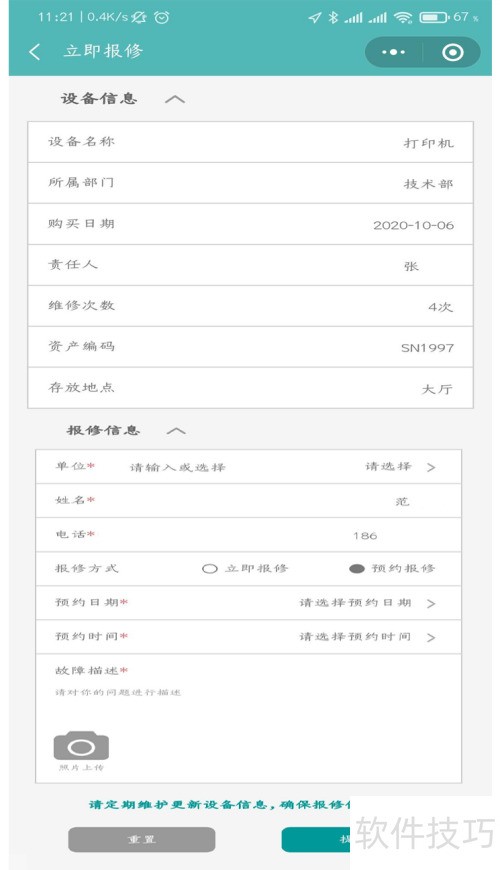
Task: Open the 请选择预约时间 picker
Action: coord(367,637)
